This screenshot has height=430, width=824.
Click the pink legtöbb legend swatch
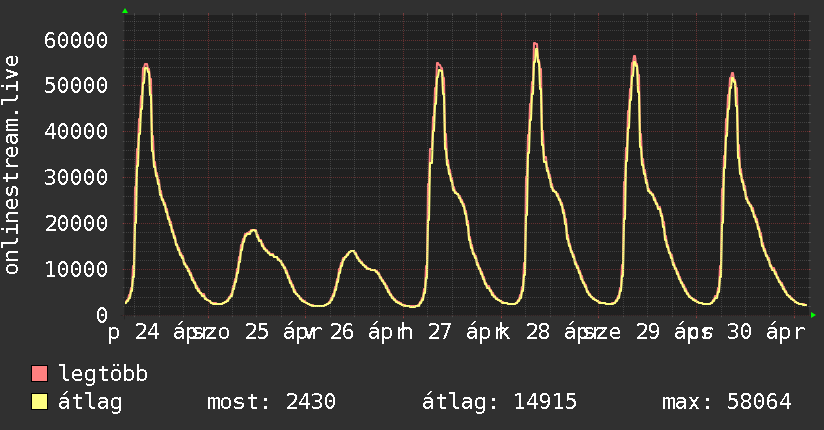(40, 373)
